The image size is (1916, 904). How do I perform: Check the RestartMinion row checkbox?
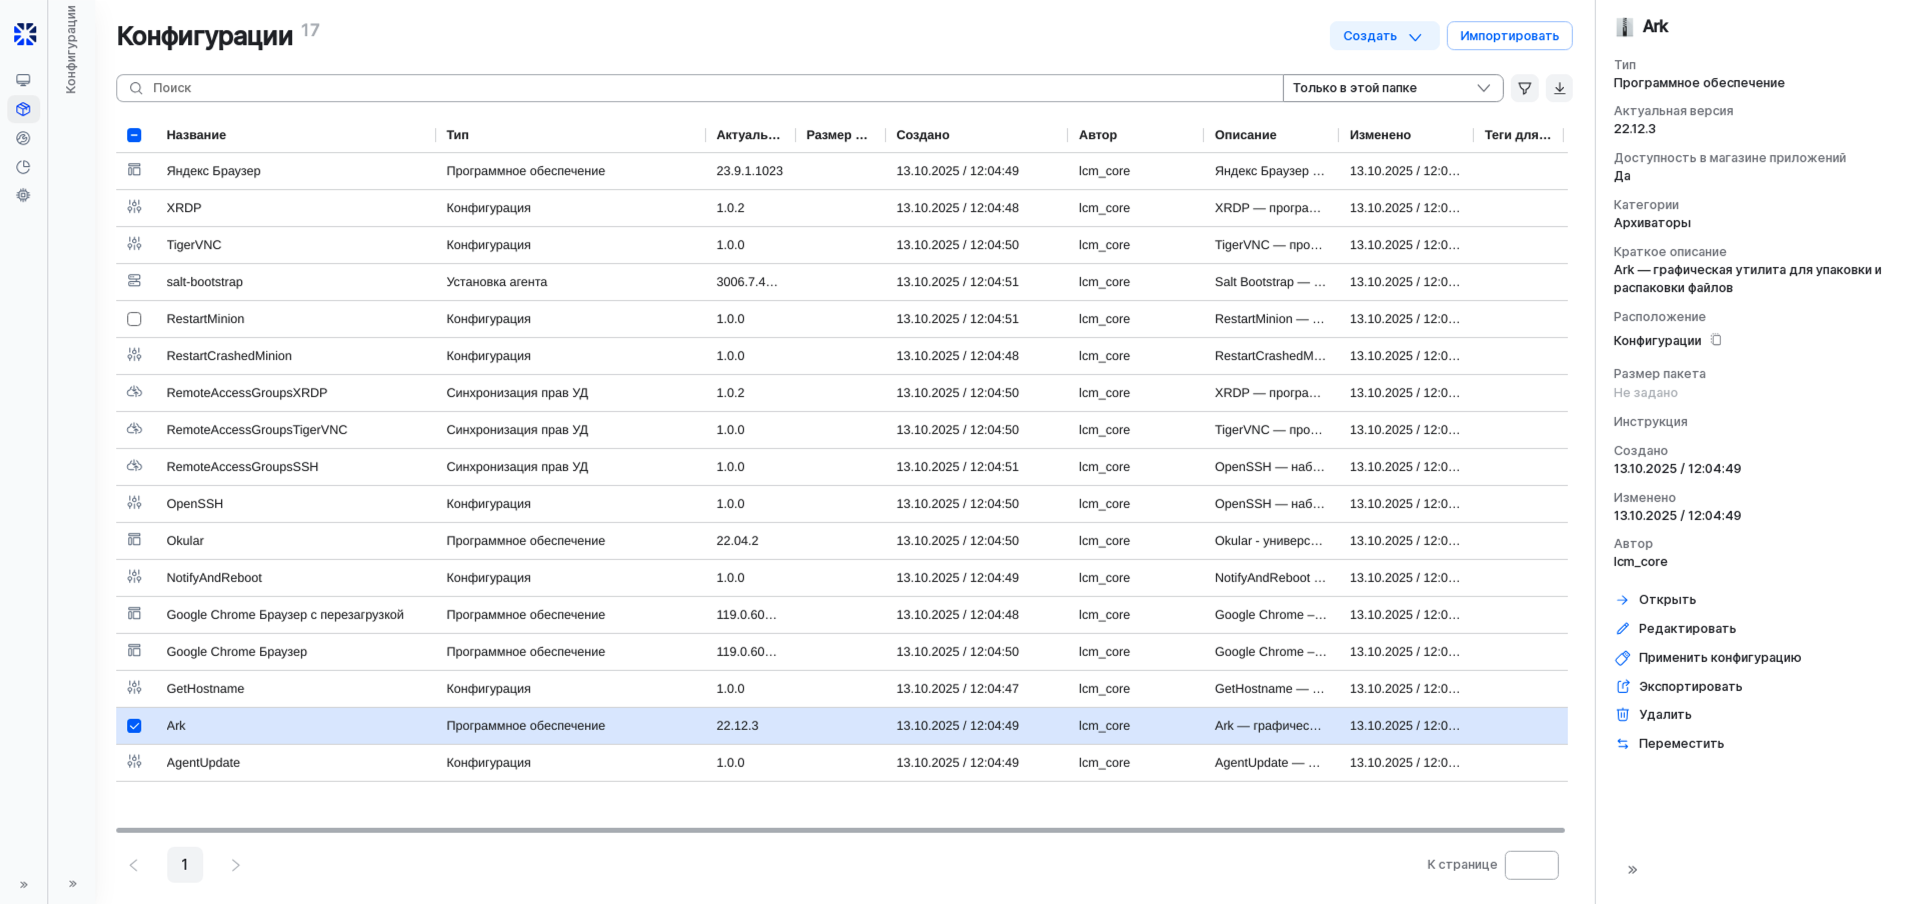pyautogui.click(x=134, y=318)
